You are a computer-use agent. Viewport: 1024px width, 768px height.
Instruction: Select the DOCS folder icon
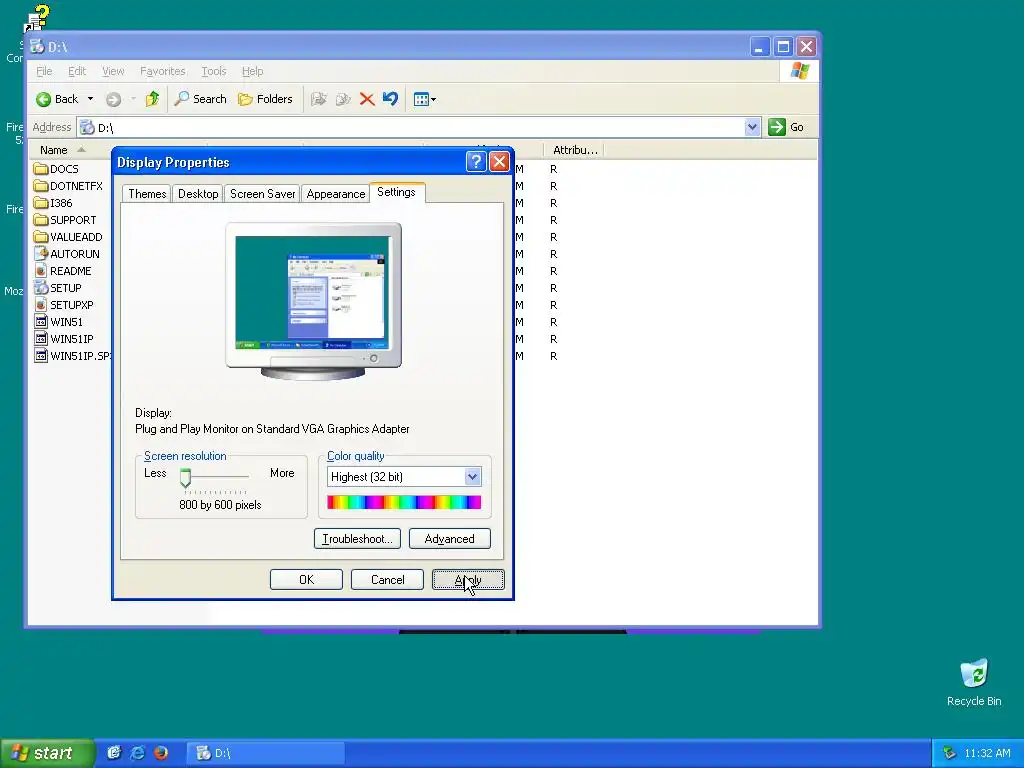(x=41, y=168)
